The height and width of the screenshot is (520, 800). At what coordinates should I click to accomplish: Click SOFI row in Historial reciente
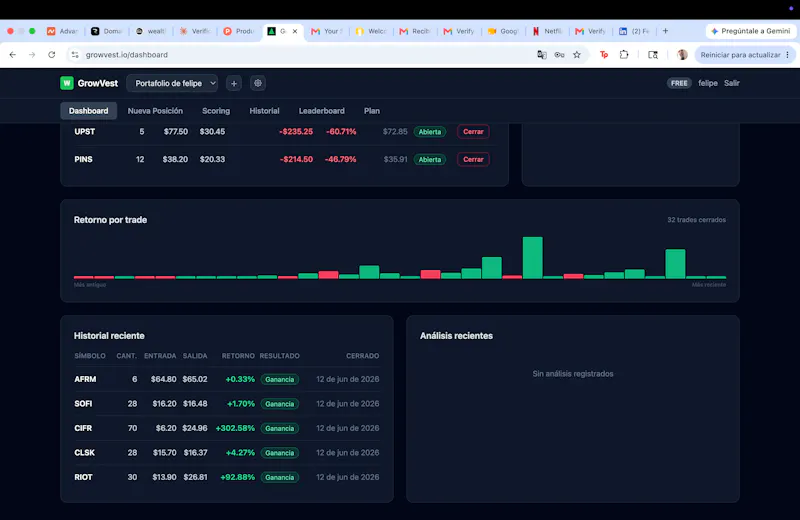point(227,404)
